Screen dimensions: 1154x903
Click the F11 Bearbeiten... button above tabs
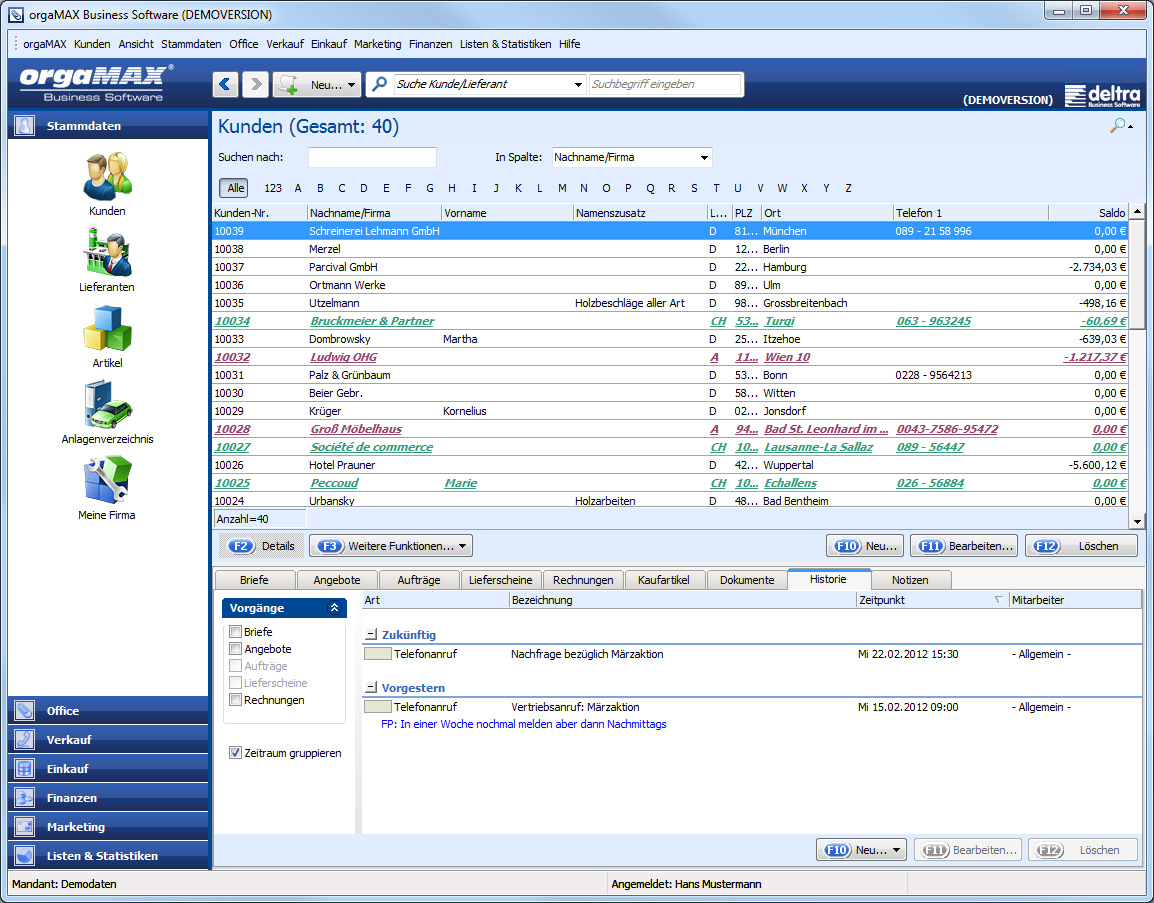964,545
